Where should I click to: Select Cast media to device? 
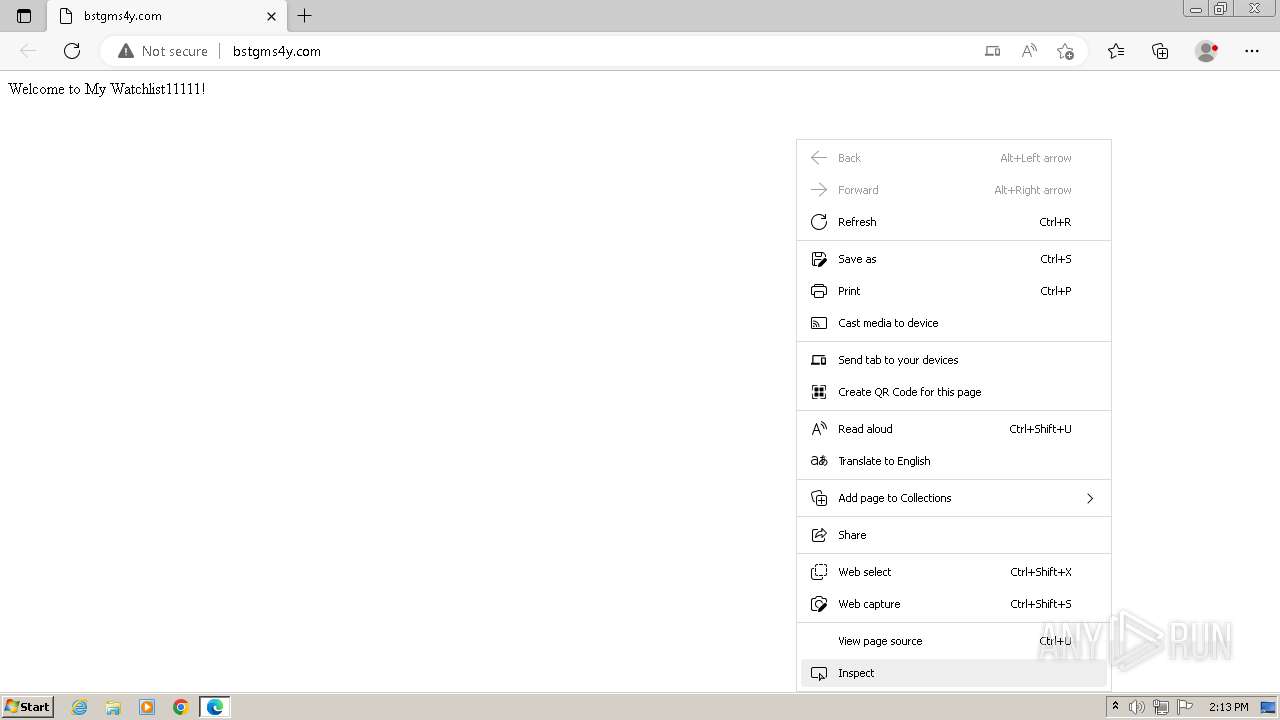click(x=954, y=323)
